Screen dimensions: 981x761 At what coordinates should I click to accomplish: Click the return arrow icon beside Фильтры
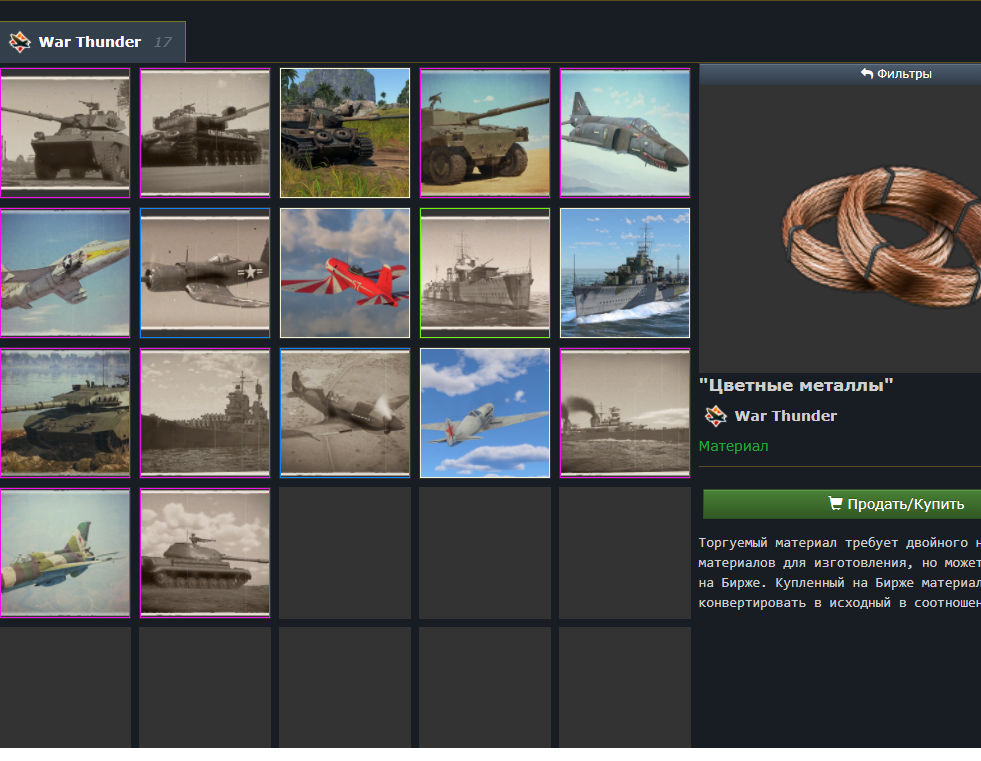[867, 73]
